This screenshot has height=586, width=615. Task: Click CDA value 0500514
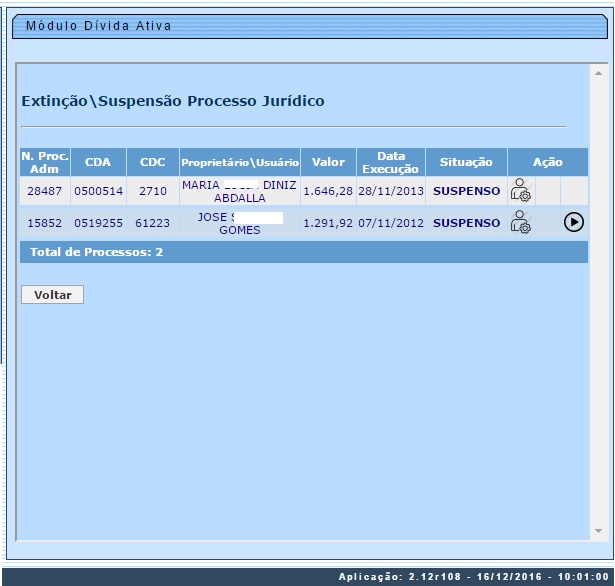(x=98, y=191)
